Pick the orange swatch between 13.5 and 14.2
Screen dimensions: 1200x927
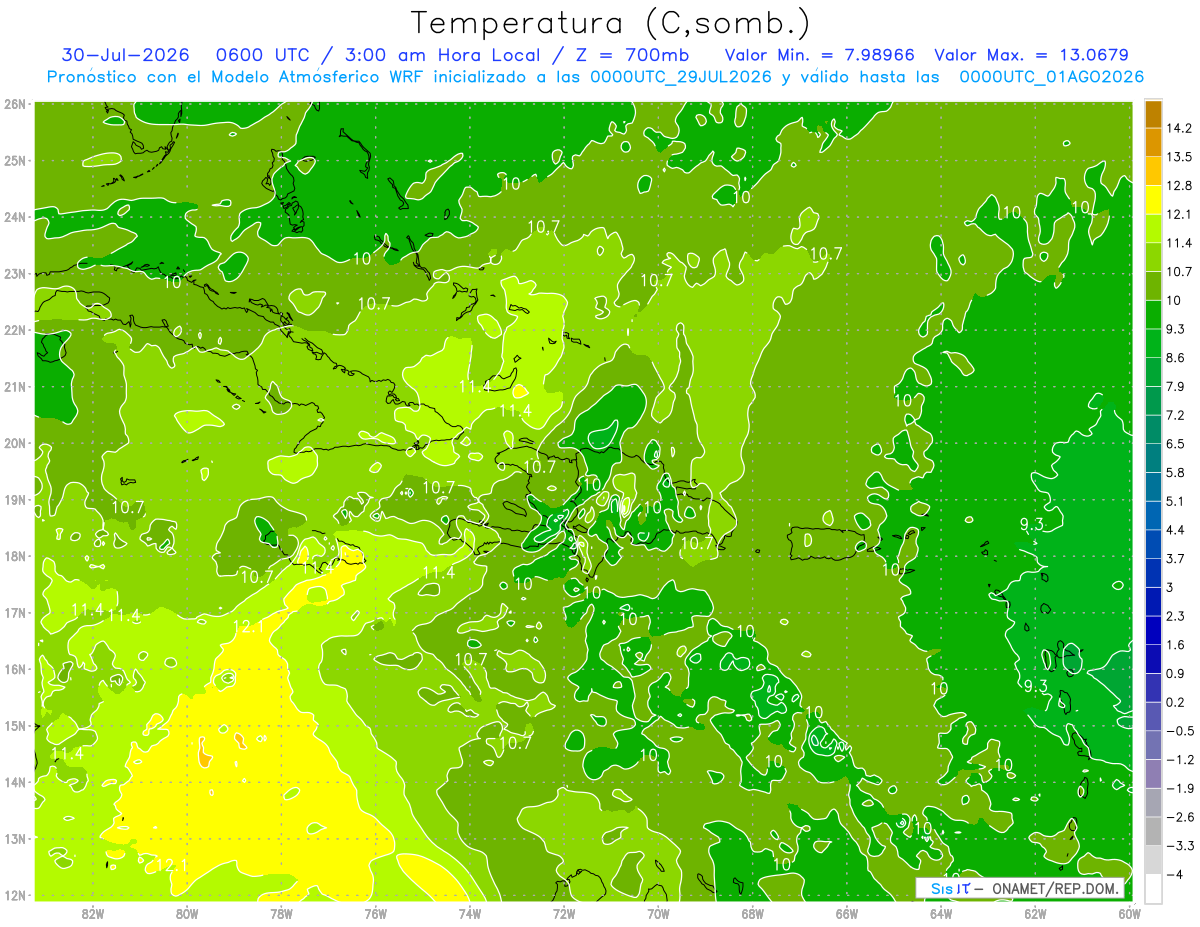[x=1154, y=142]
